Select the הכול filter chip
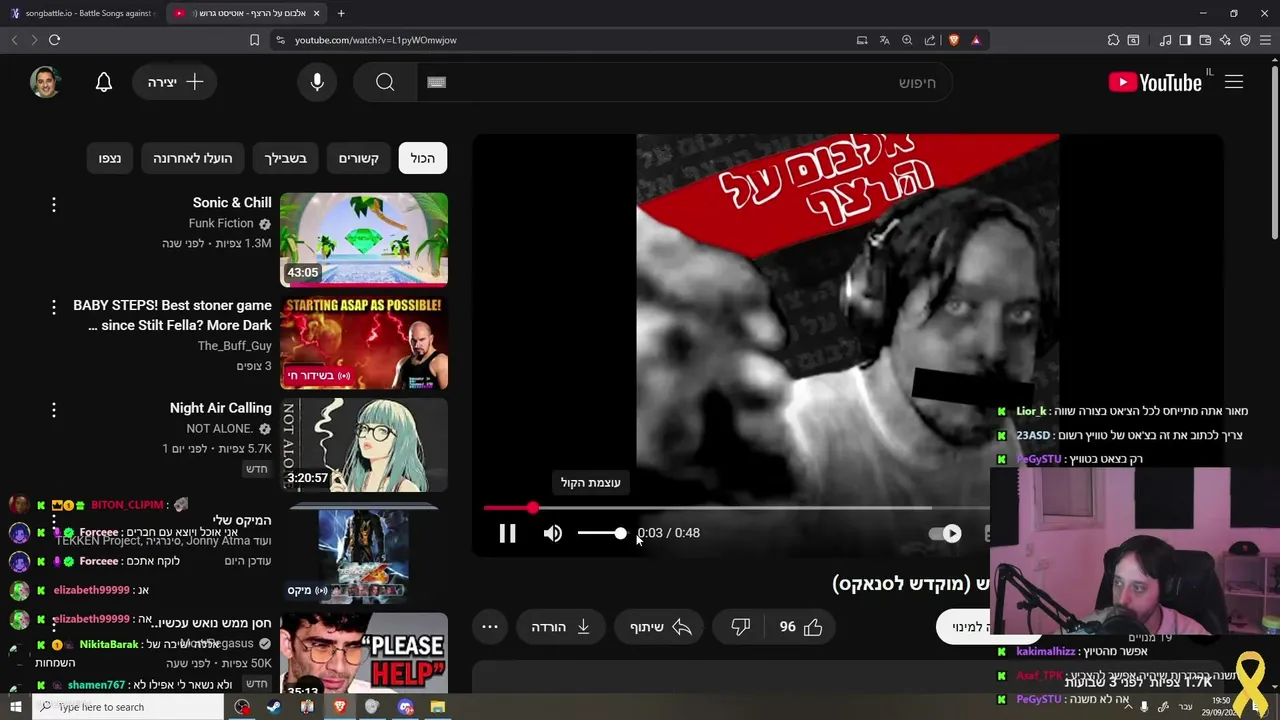1280x720 pixels. coord(423,158)
